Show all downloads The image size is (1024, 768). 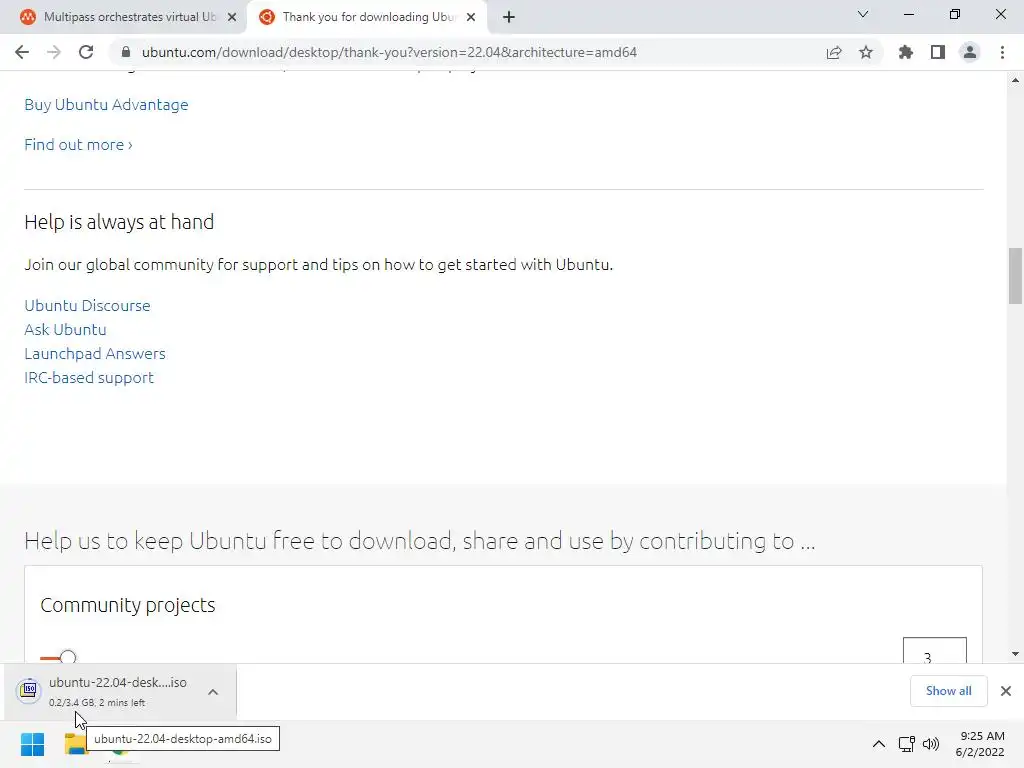(x=948, y=691)
